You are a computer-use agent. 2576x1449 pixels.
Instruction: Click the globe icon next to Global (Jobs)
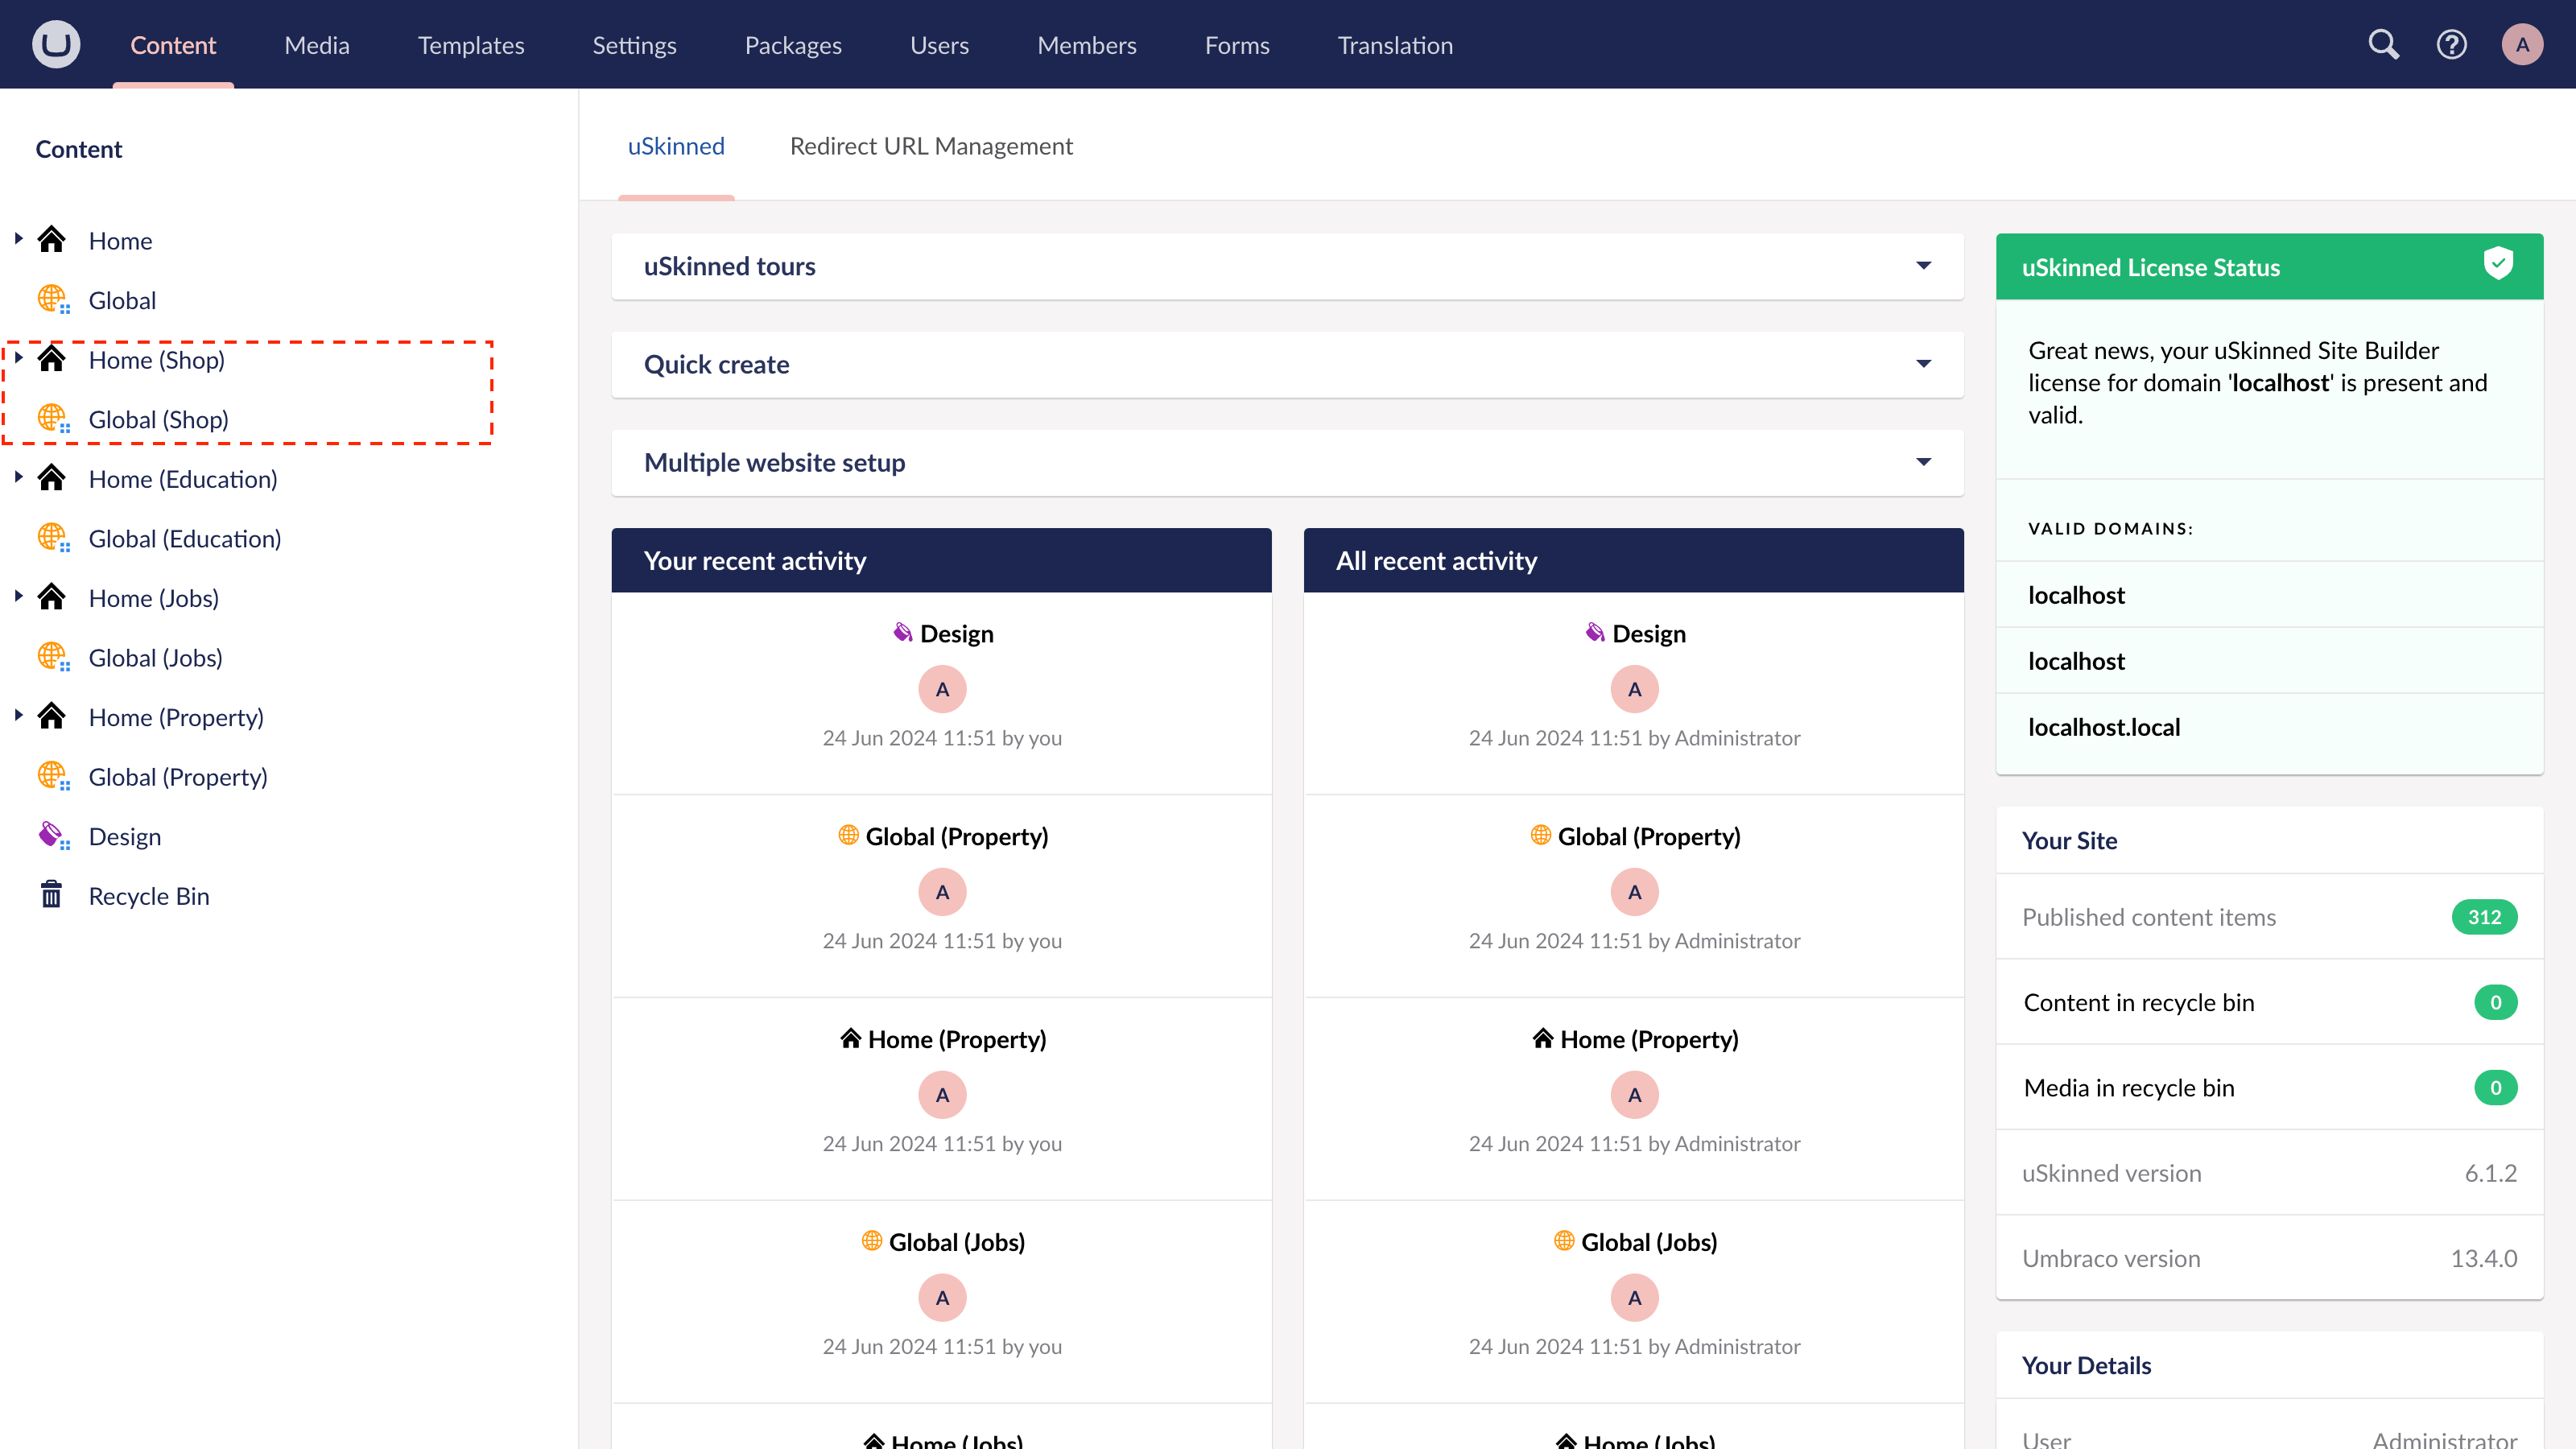pyautogui.click(x=52, y=656)
